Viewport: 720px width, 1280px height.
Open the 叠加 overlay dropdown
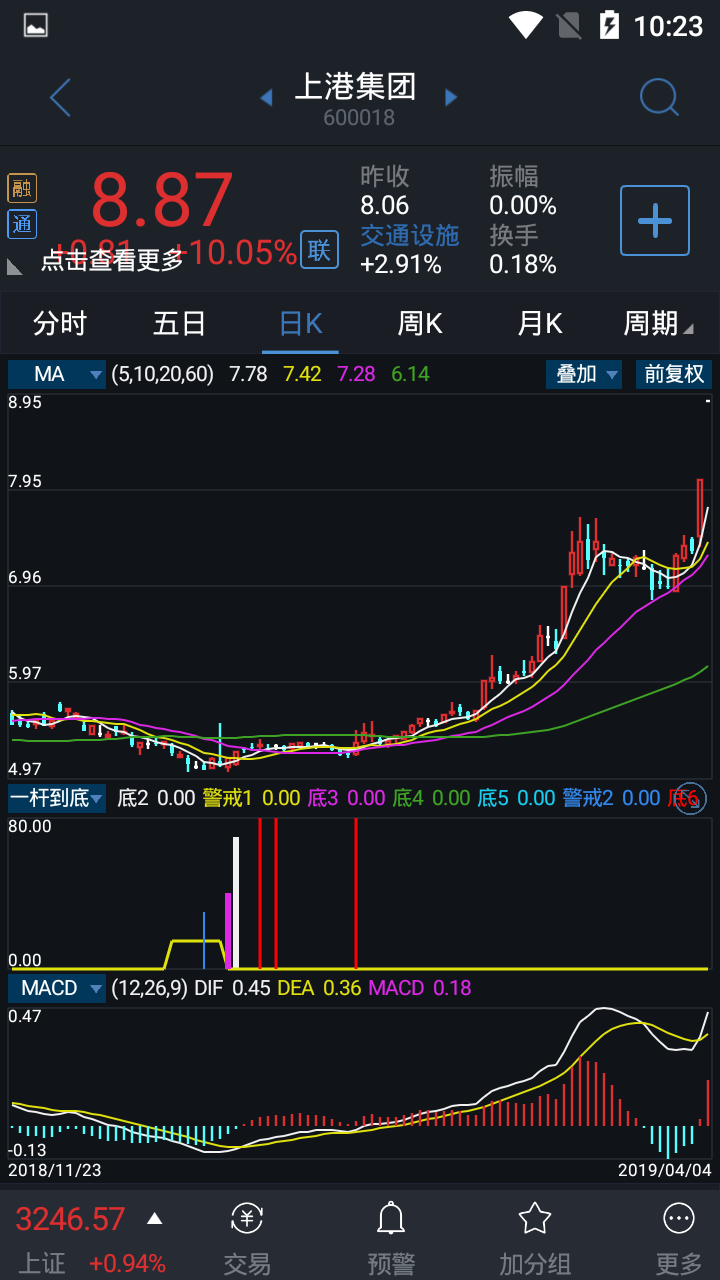click(585, 374)
